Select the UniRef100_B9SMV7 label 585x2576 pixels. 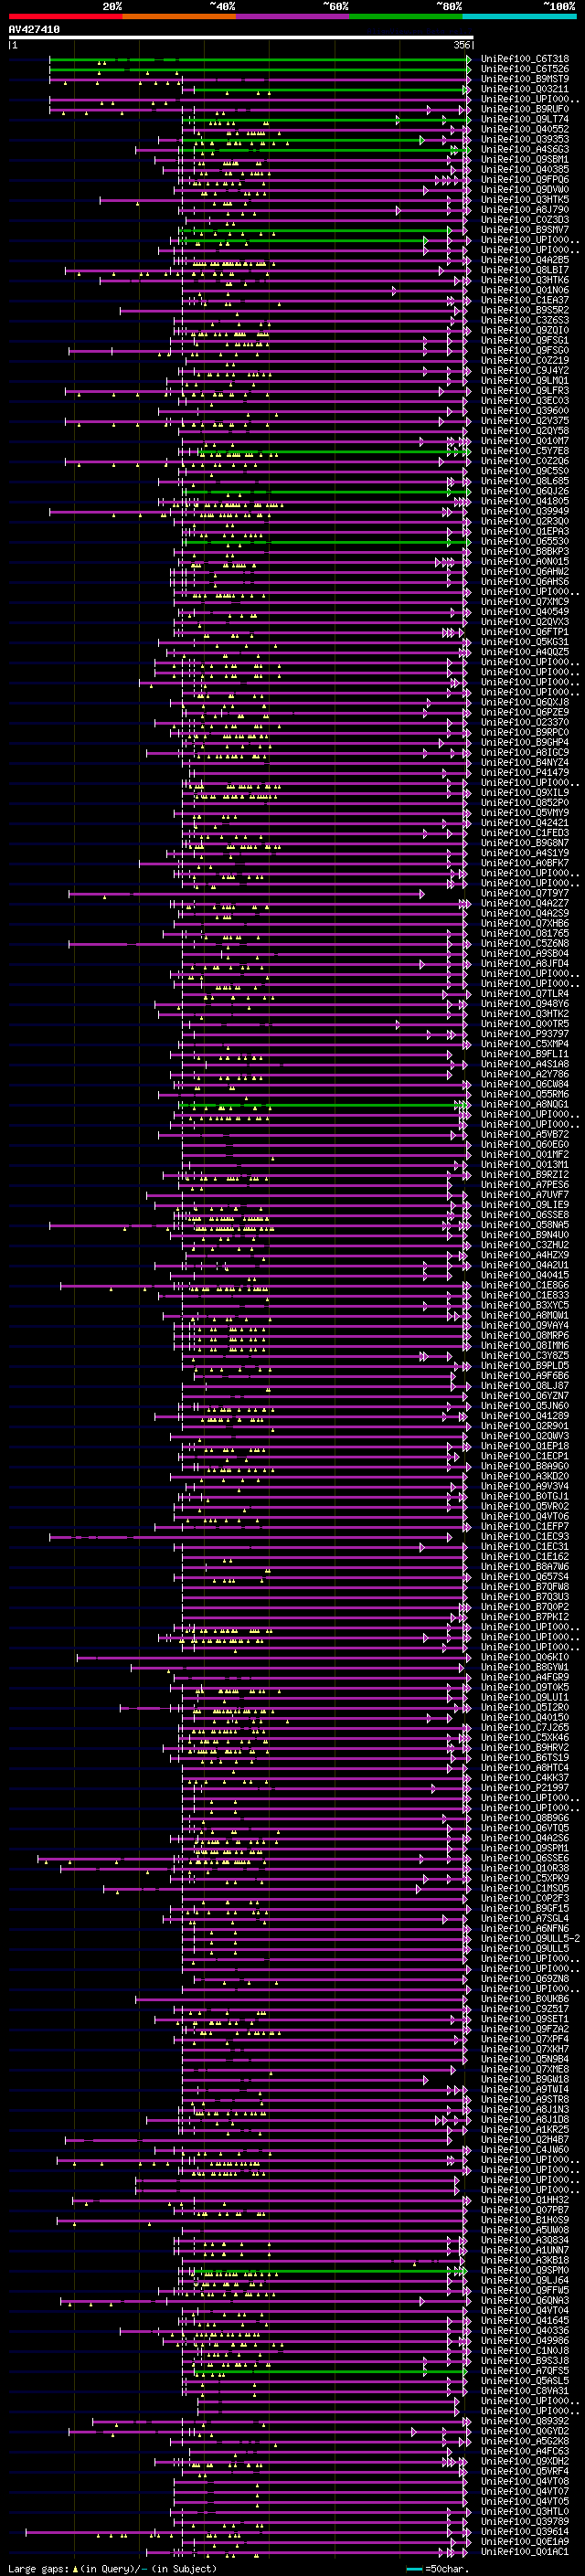(x=525, y=229)
